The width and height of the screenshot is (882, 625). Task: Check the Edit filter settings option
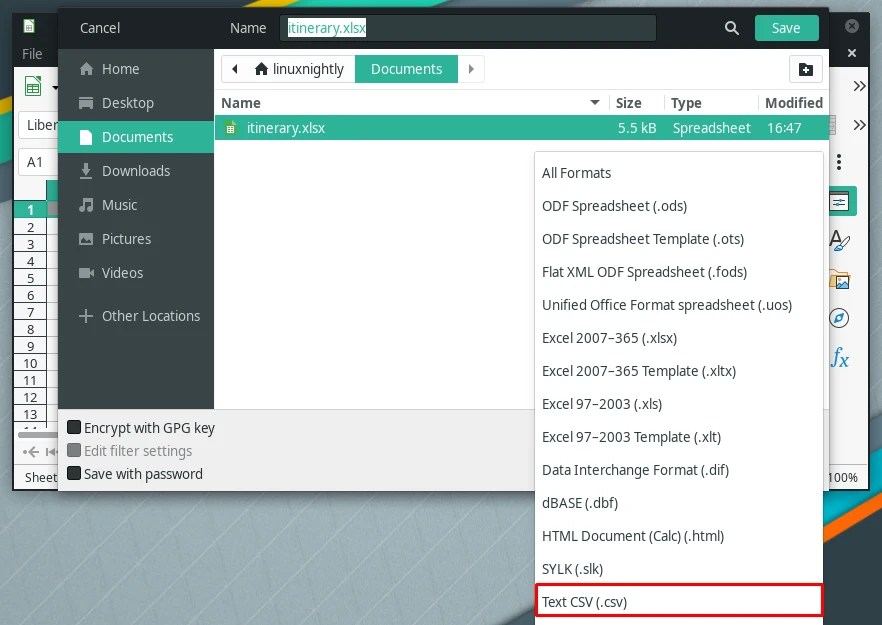73,450
